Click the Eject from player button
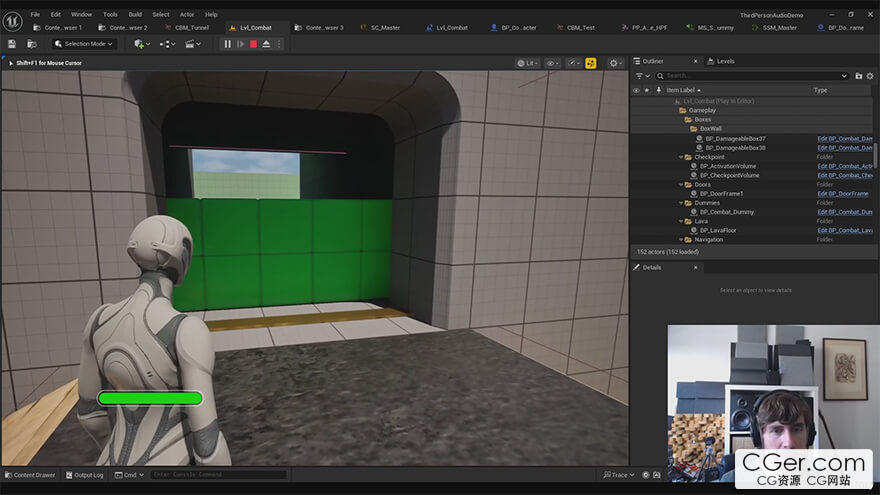Screen dimensions: 880x495 click(x=266, y=44)
